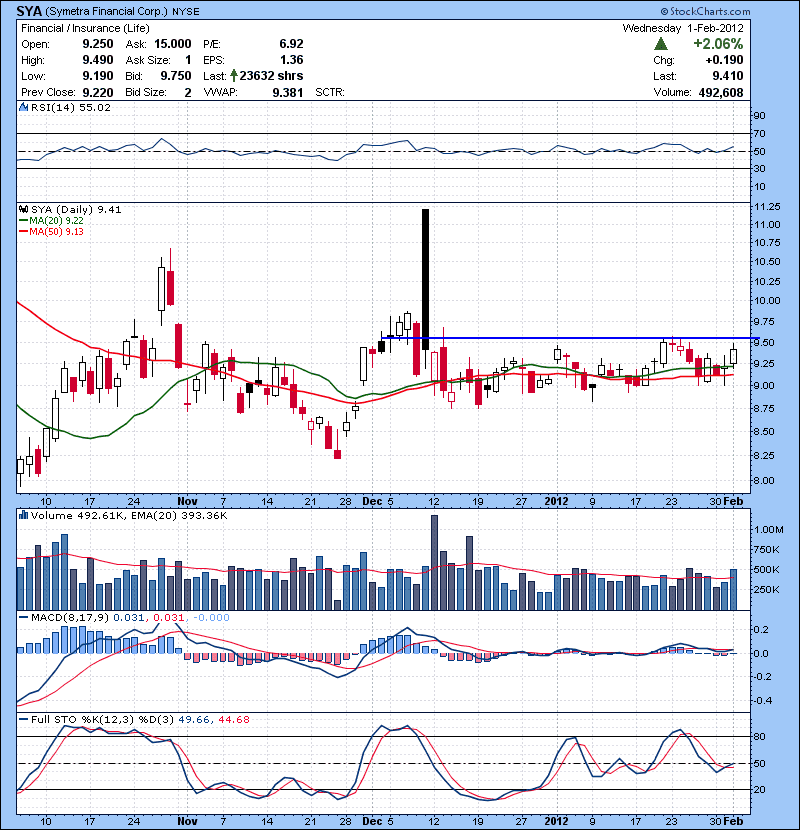This screenshot has height=830, width=800.
Task: Click the Open value 9.250
Action: point(98,44)
